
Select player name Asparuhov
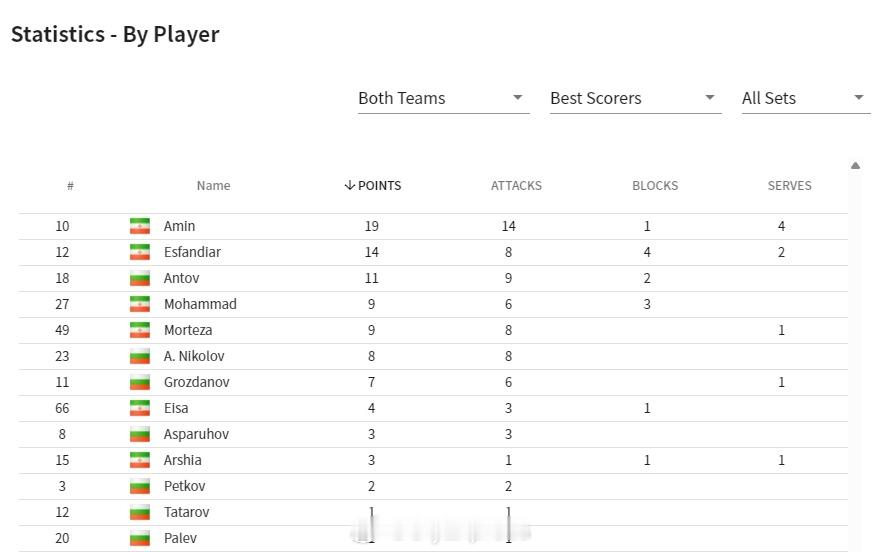point(196,434)
